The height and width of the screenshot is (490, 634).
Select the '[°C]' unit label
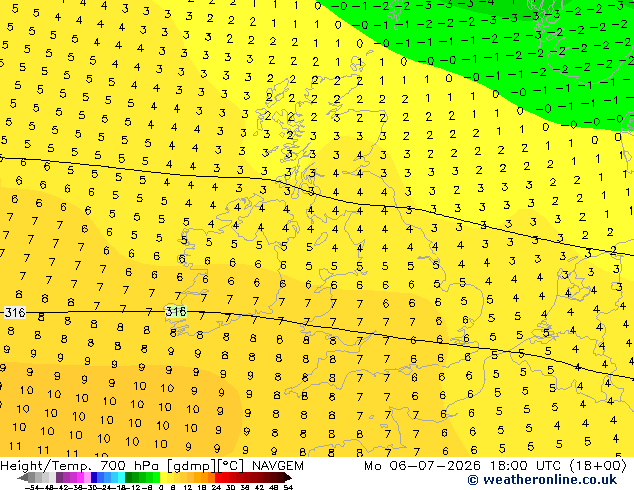(x=231, y=466)
